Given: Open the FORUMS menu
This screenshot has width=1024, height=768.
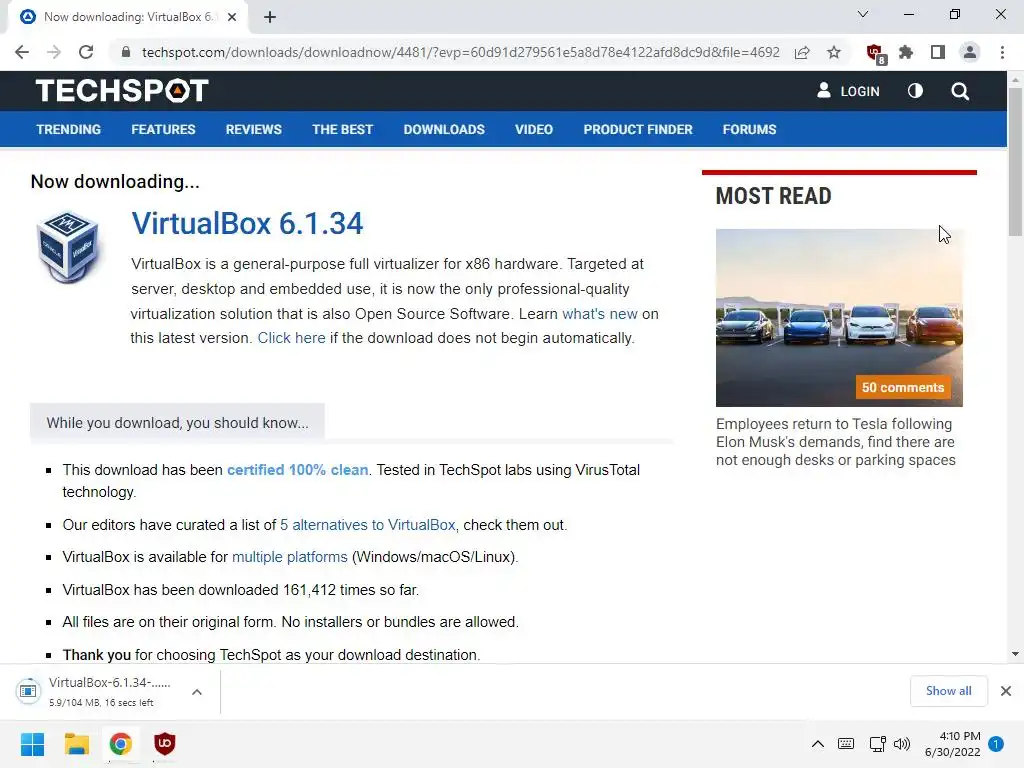Looking at the screenshot, I should [749, 129].
